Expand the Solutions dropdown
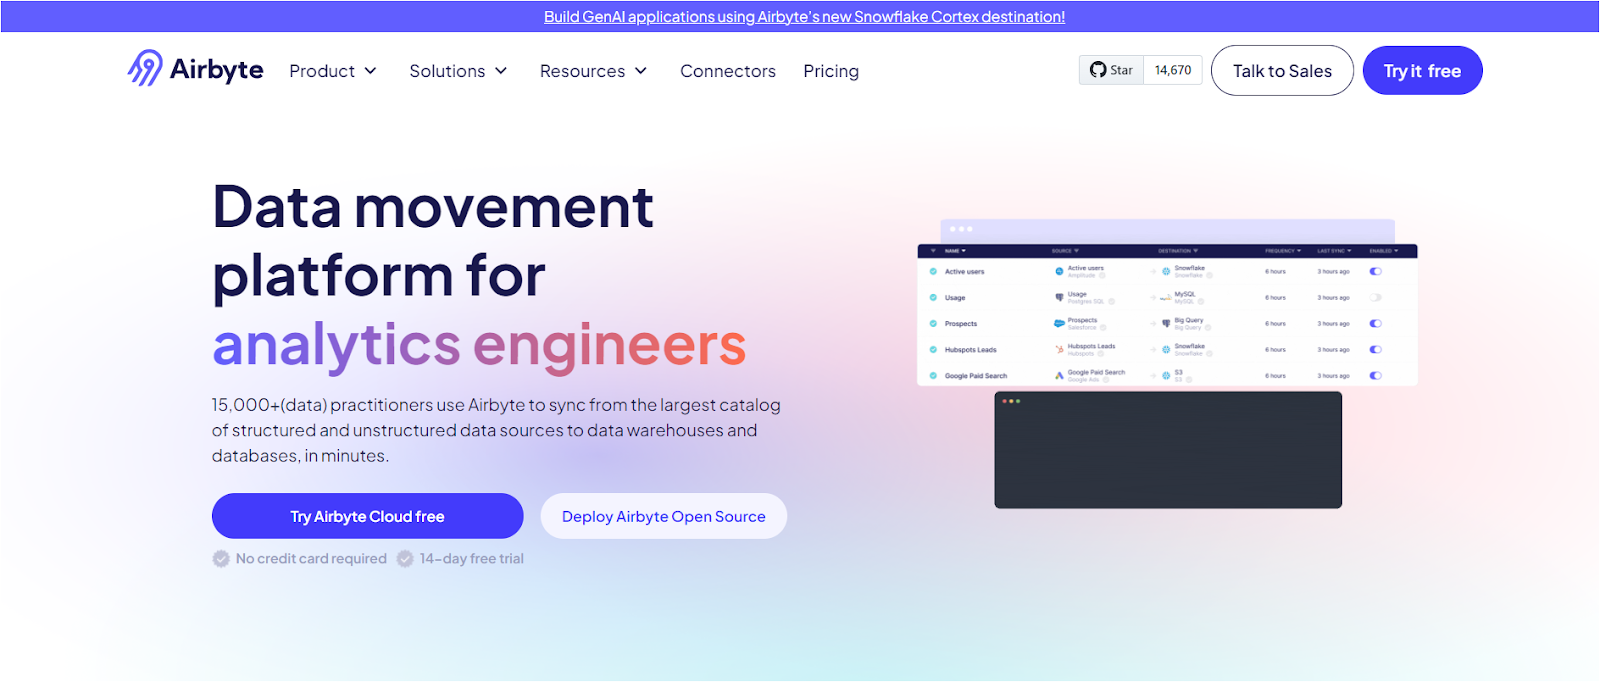 point(459,71)
